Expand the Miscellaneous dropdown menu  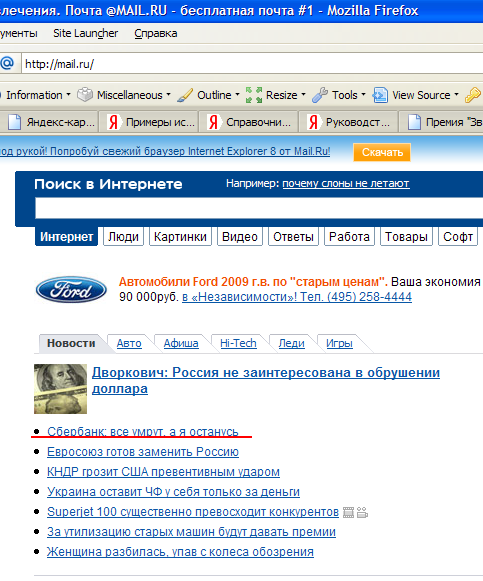click(x=169, y=95)
